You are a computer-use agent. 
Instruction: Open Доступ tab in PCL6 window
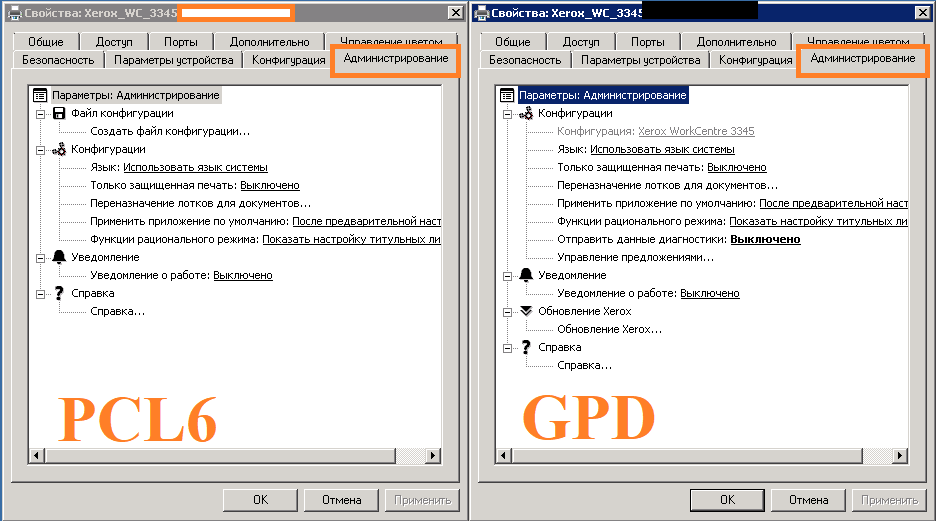point(114,42)
